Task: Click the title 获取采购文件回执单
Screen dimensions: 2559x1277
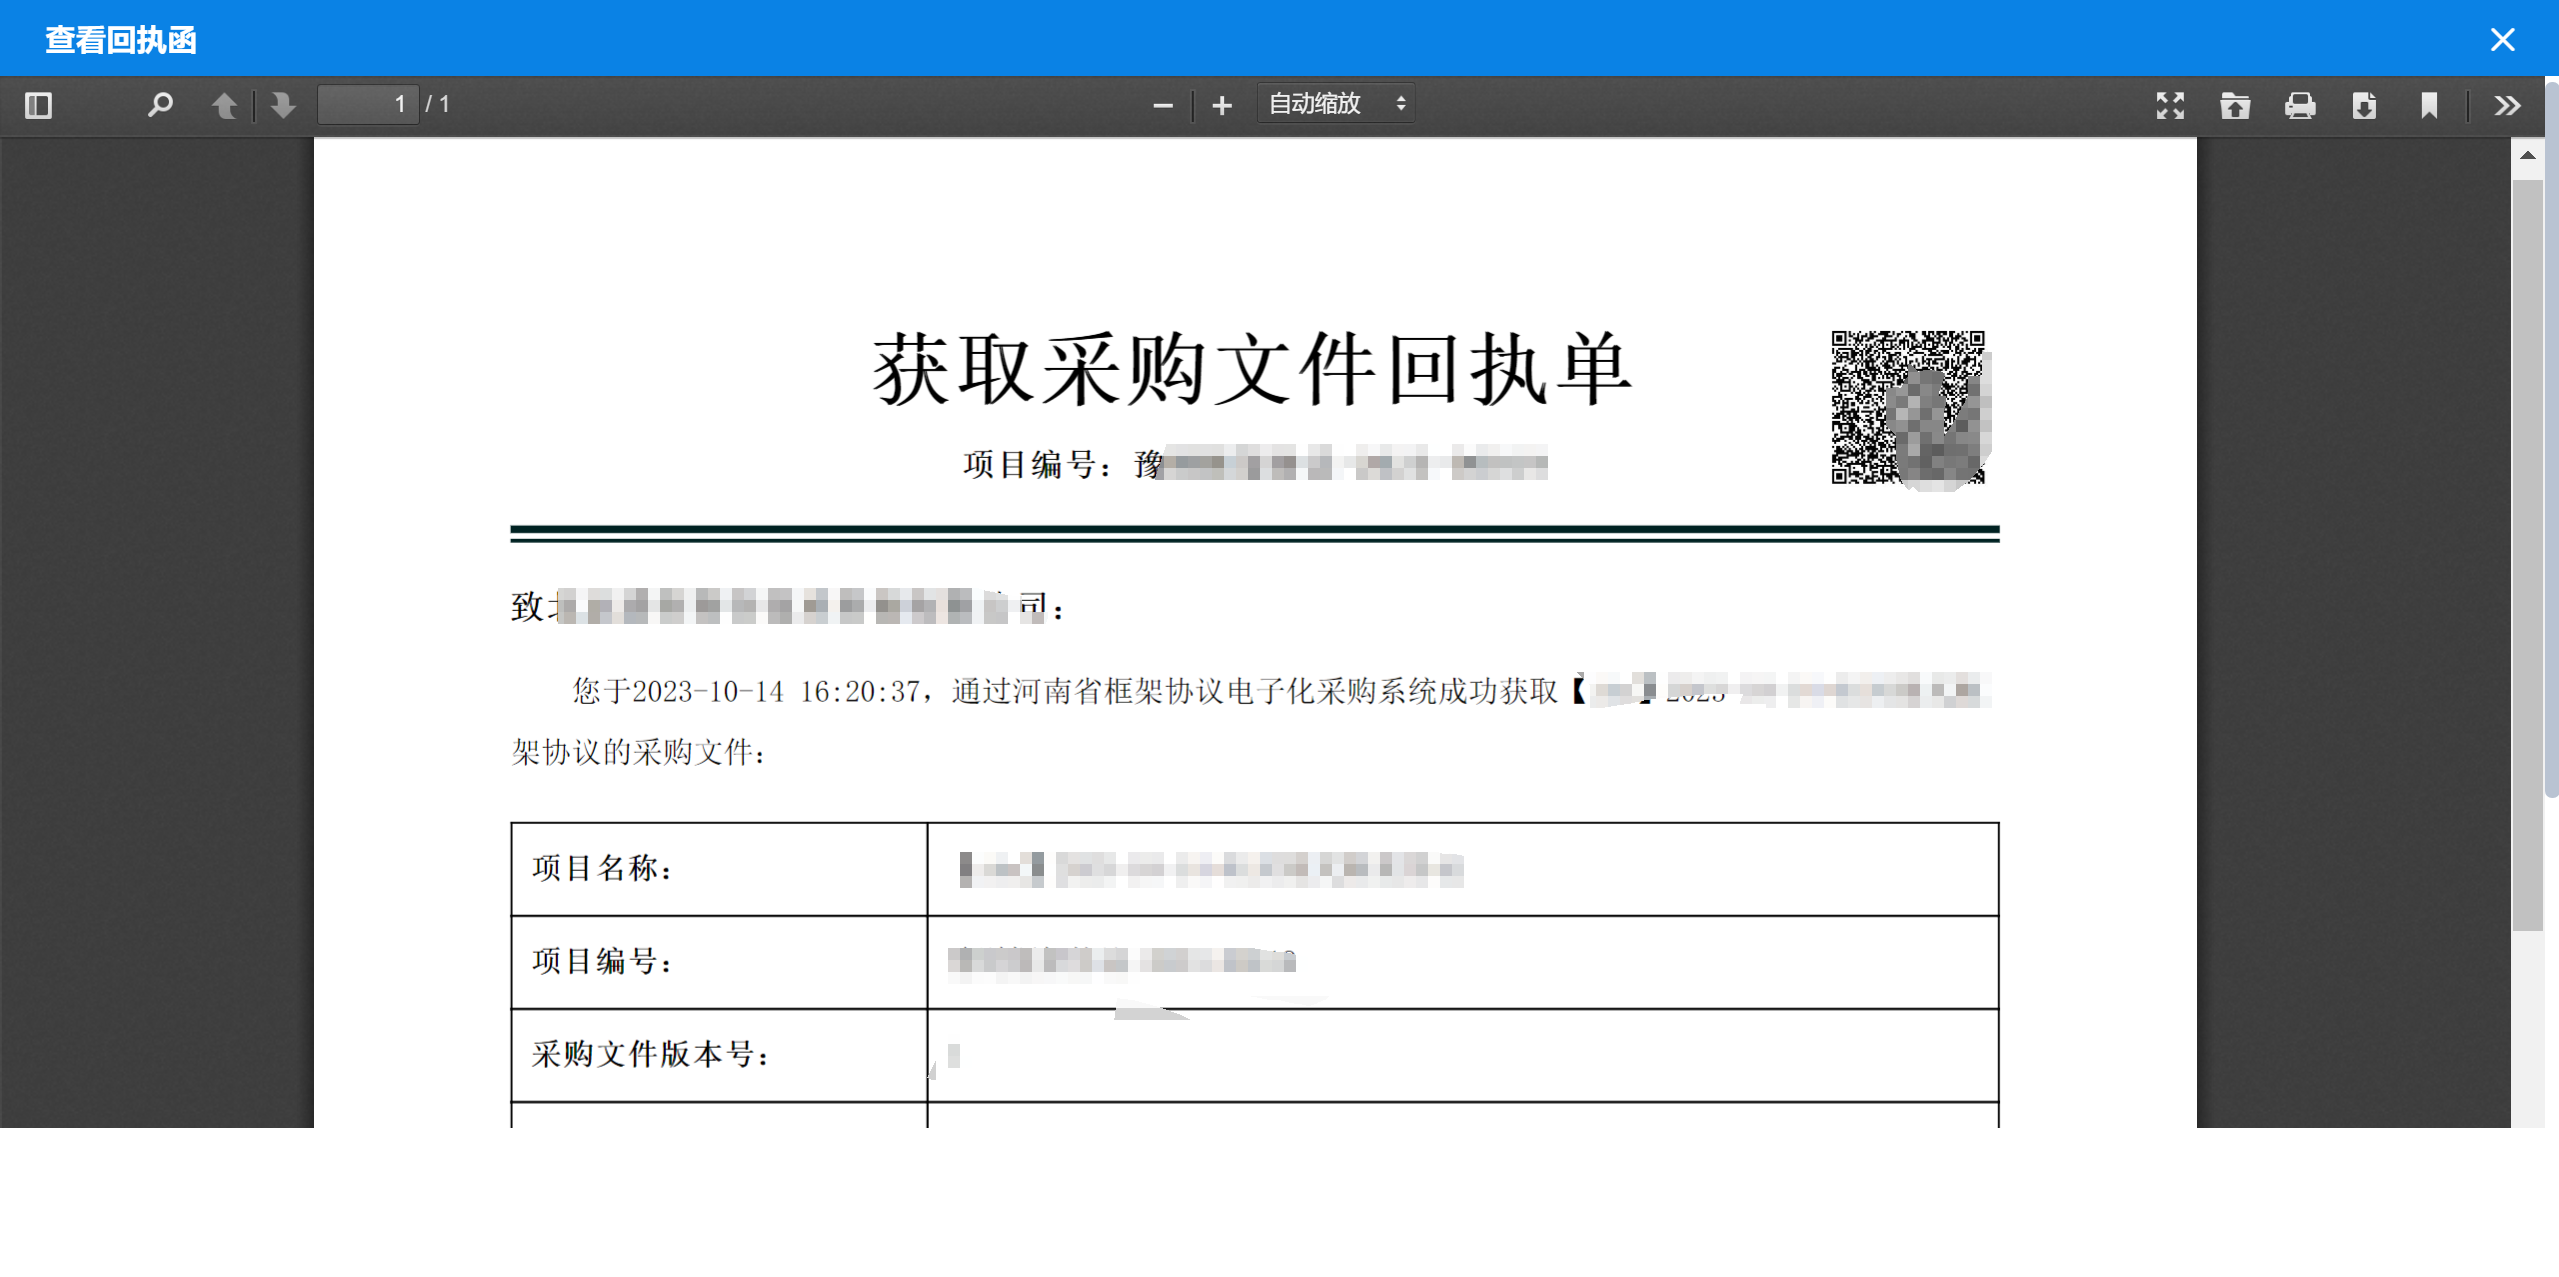Action: 1253,370
